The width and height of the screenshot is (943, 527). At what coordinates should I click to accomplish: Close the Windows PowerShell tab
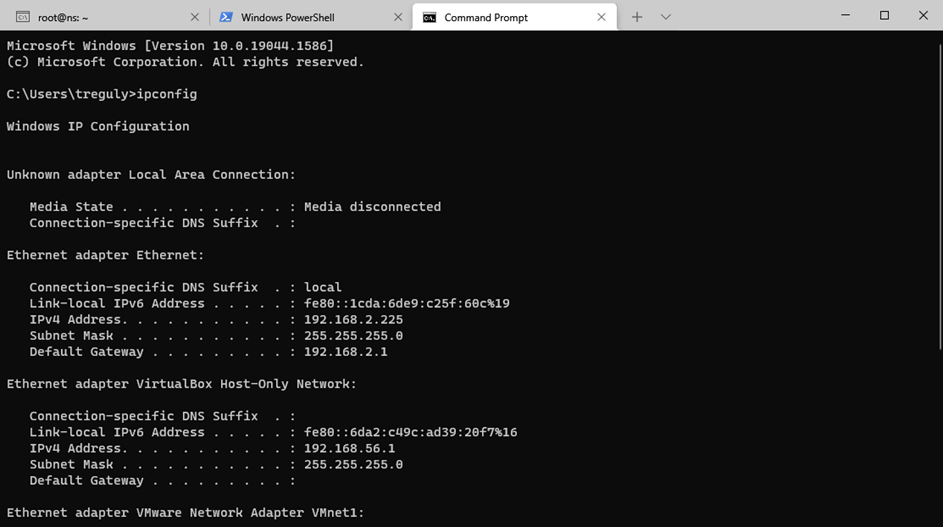(x=398, y=17)
